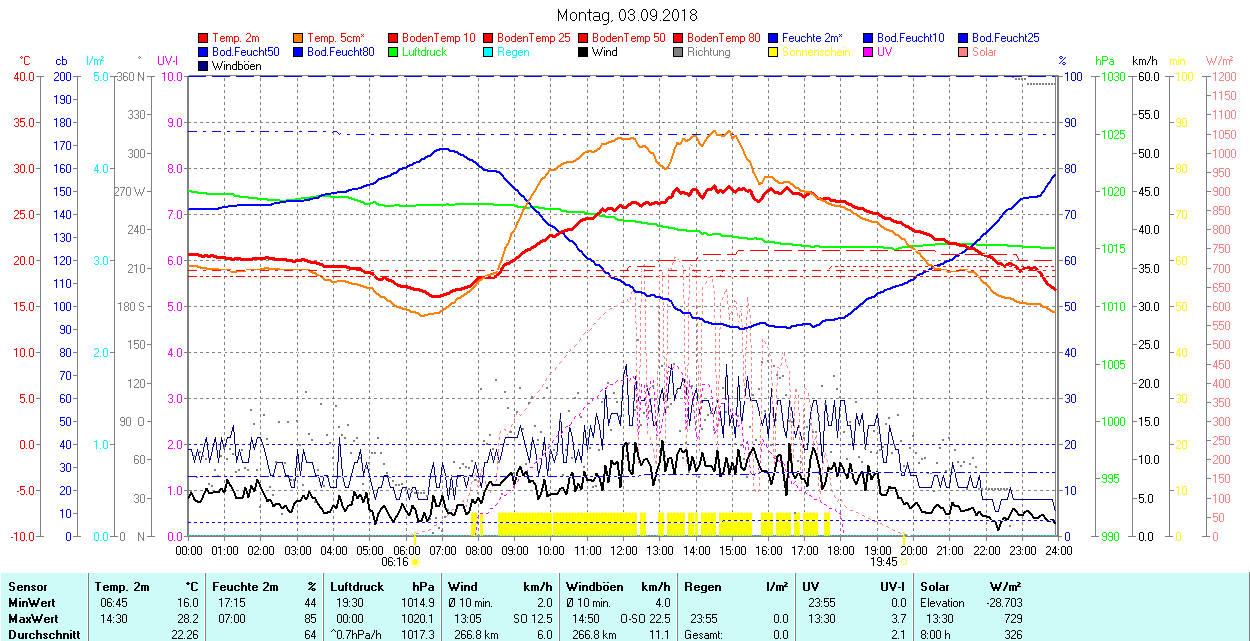The image size is (1250, 641).
Task: Click the average temperature value 22.26
Action: (187, 635)
